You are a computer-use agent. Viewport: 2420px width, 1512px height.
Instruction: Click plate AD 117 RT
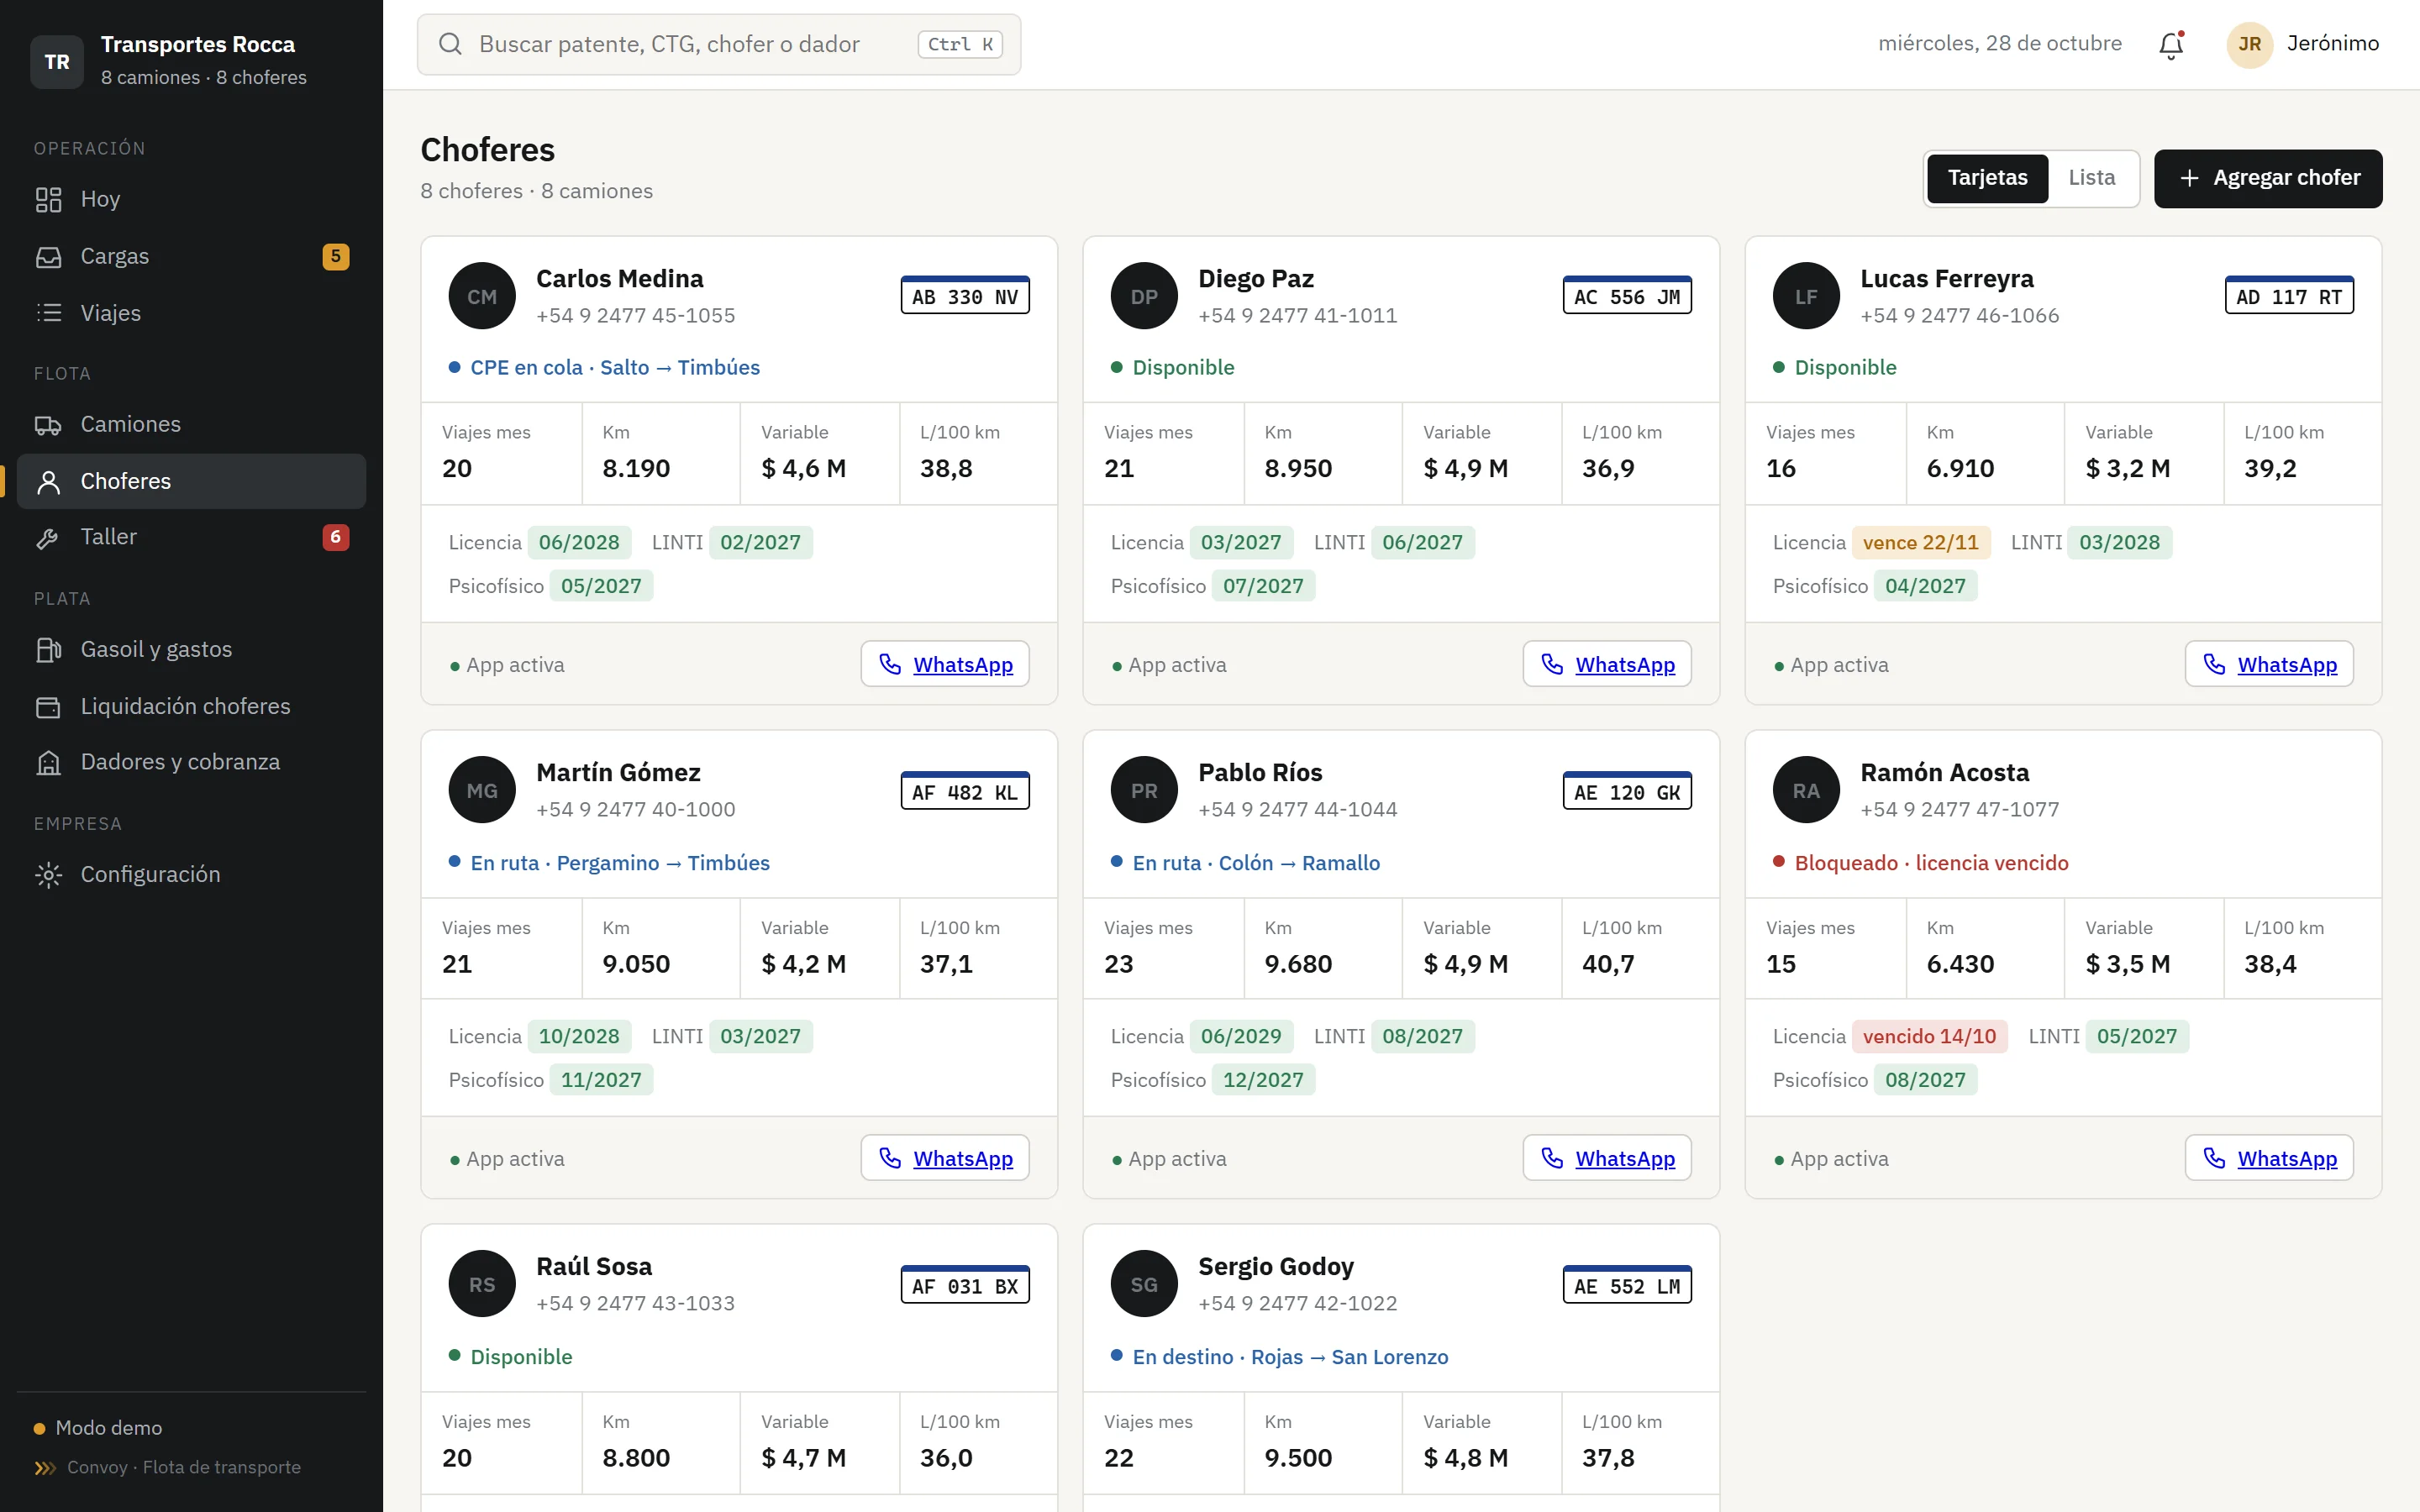click(2288, 296)
